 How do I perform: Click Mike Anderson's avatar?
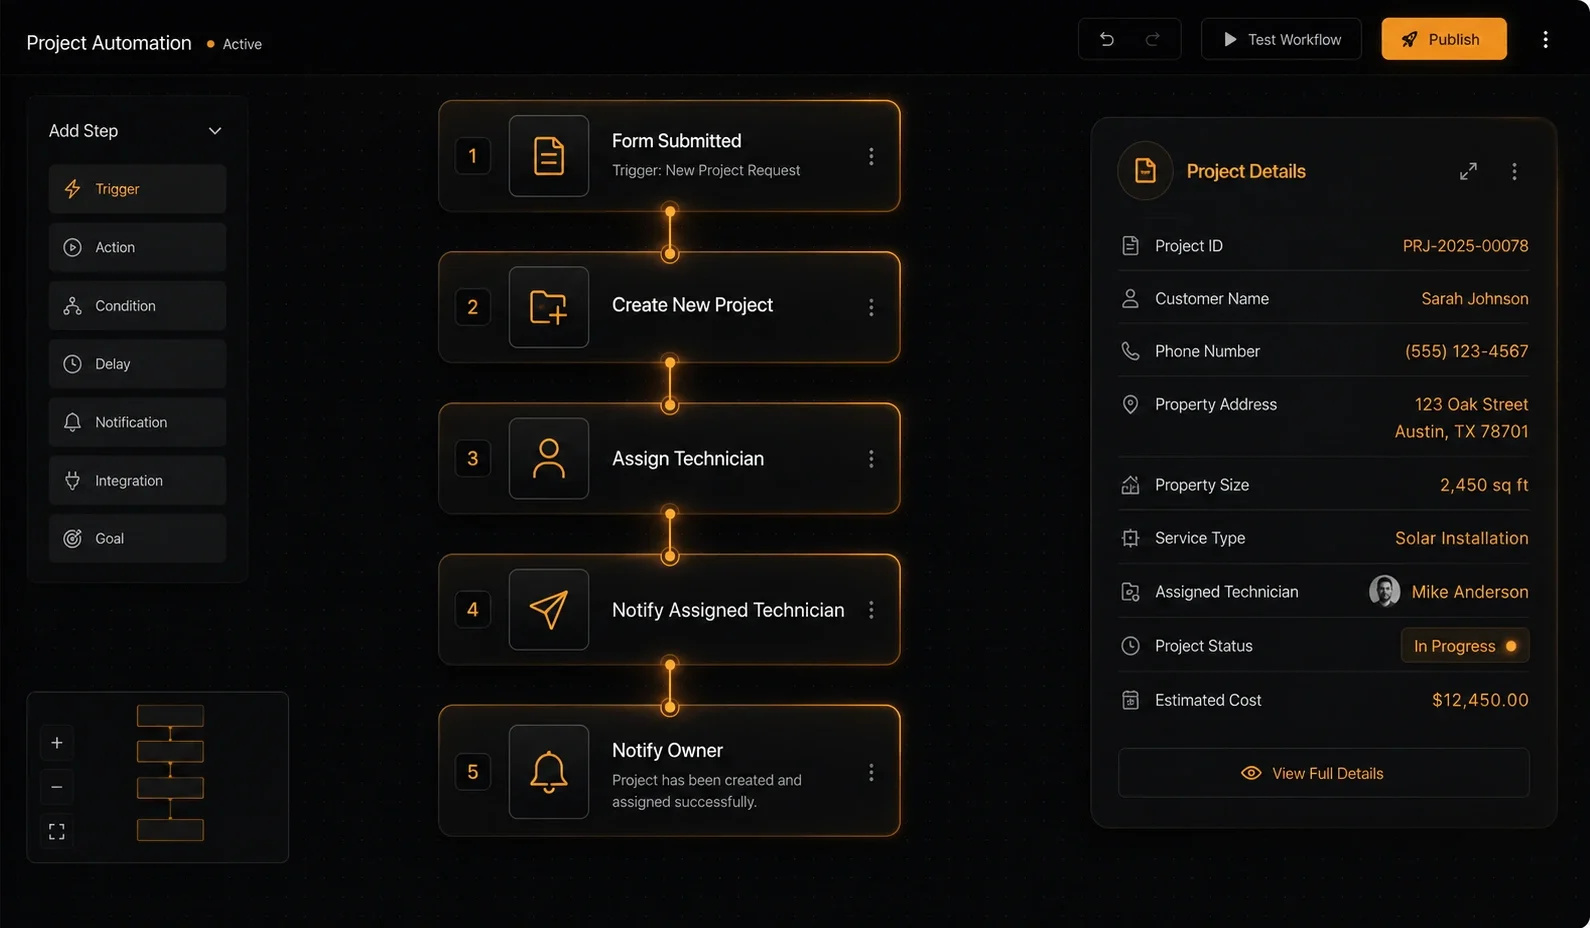pos(1384,591)
